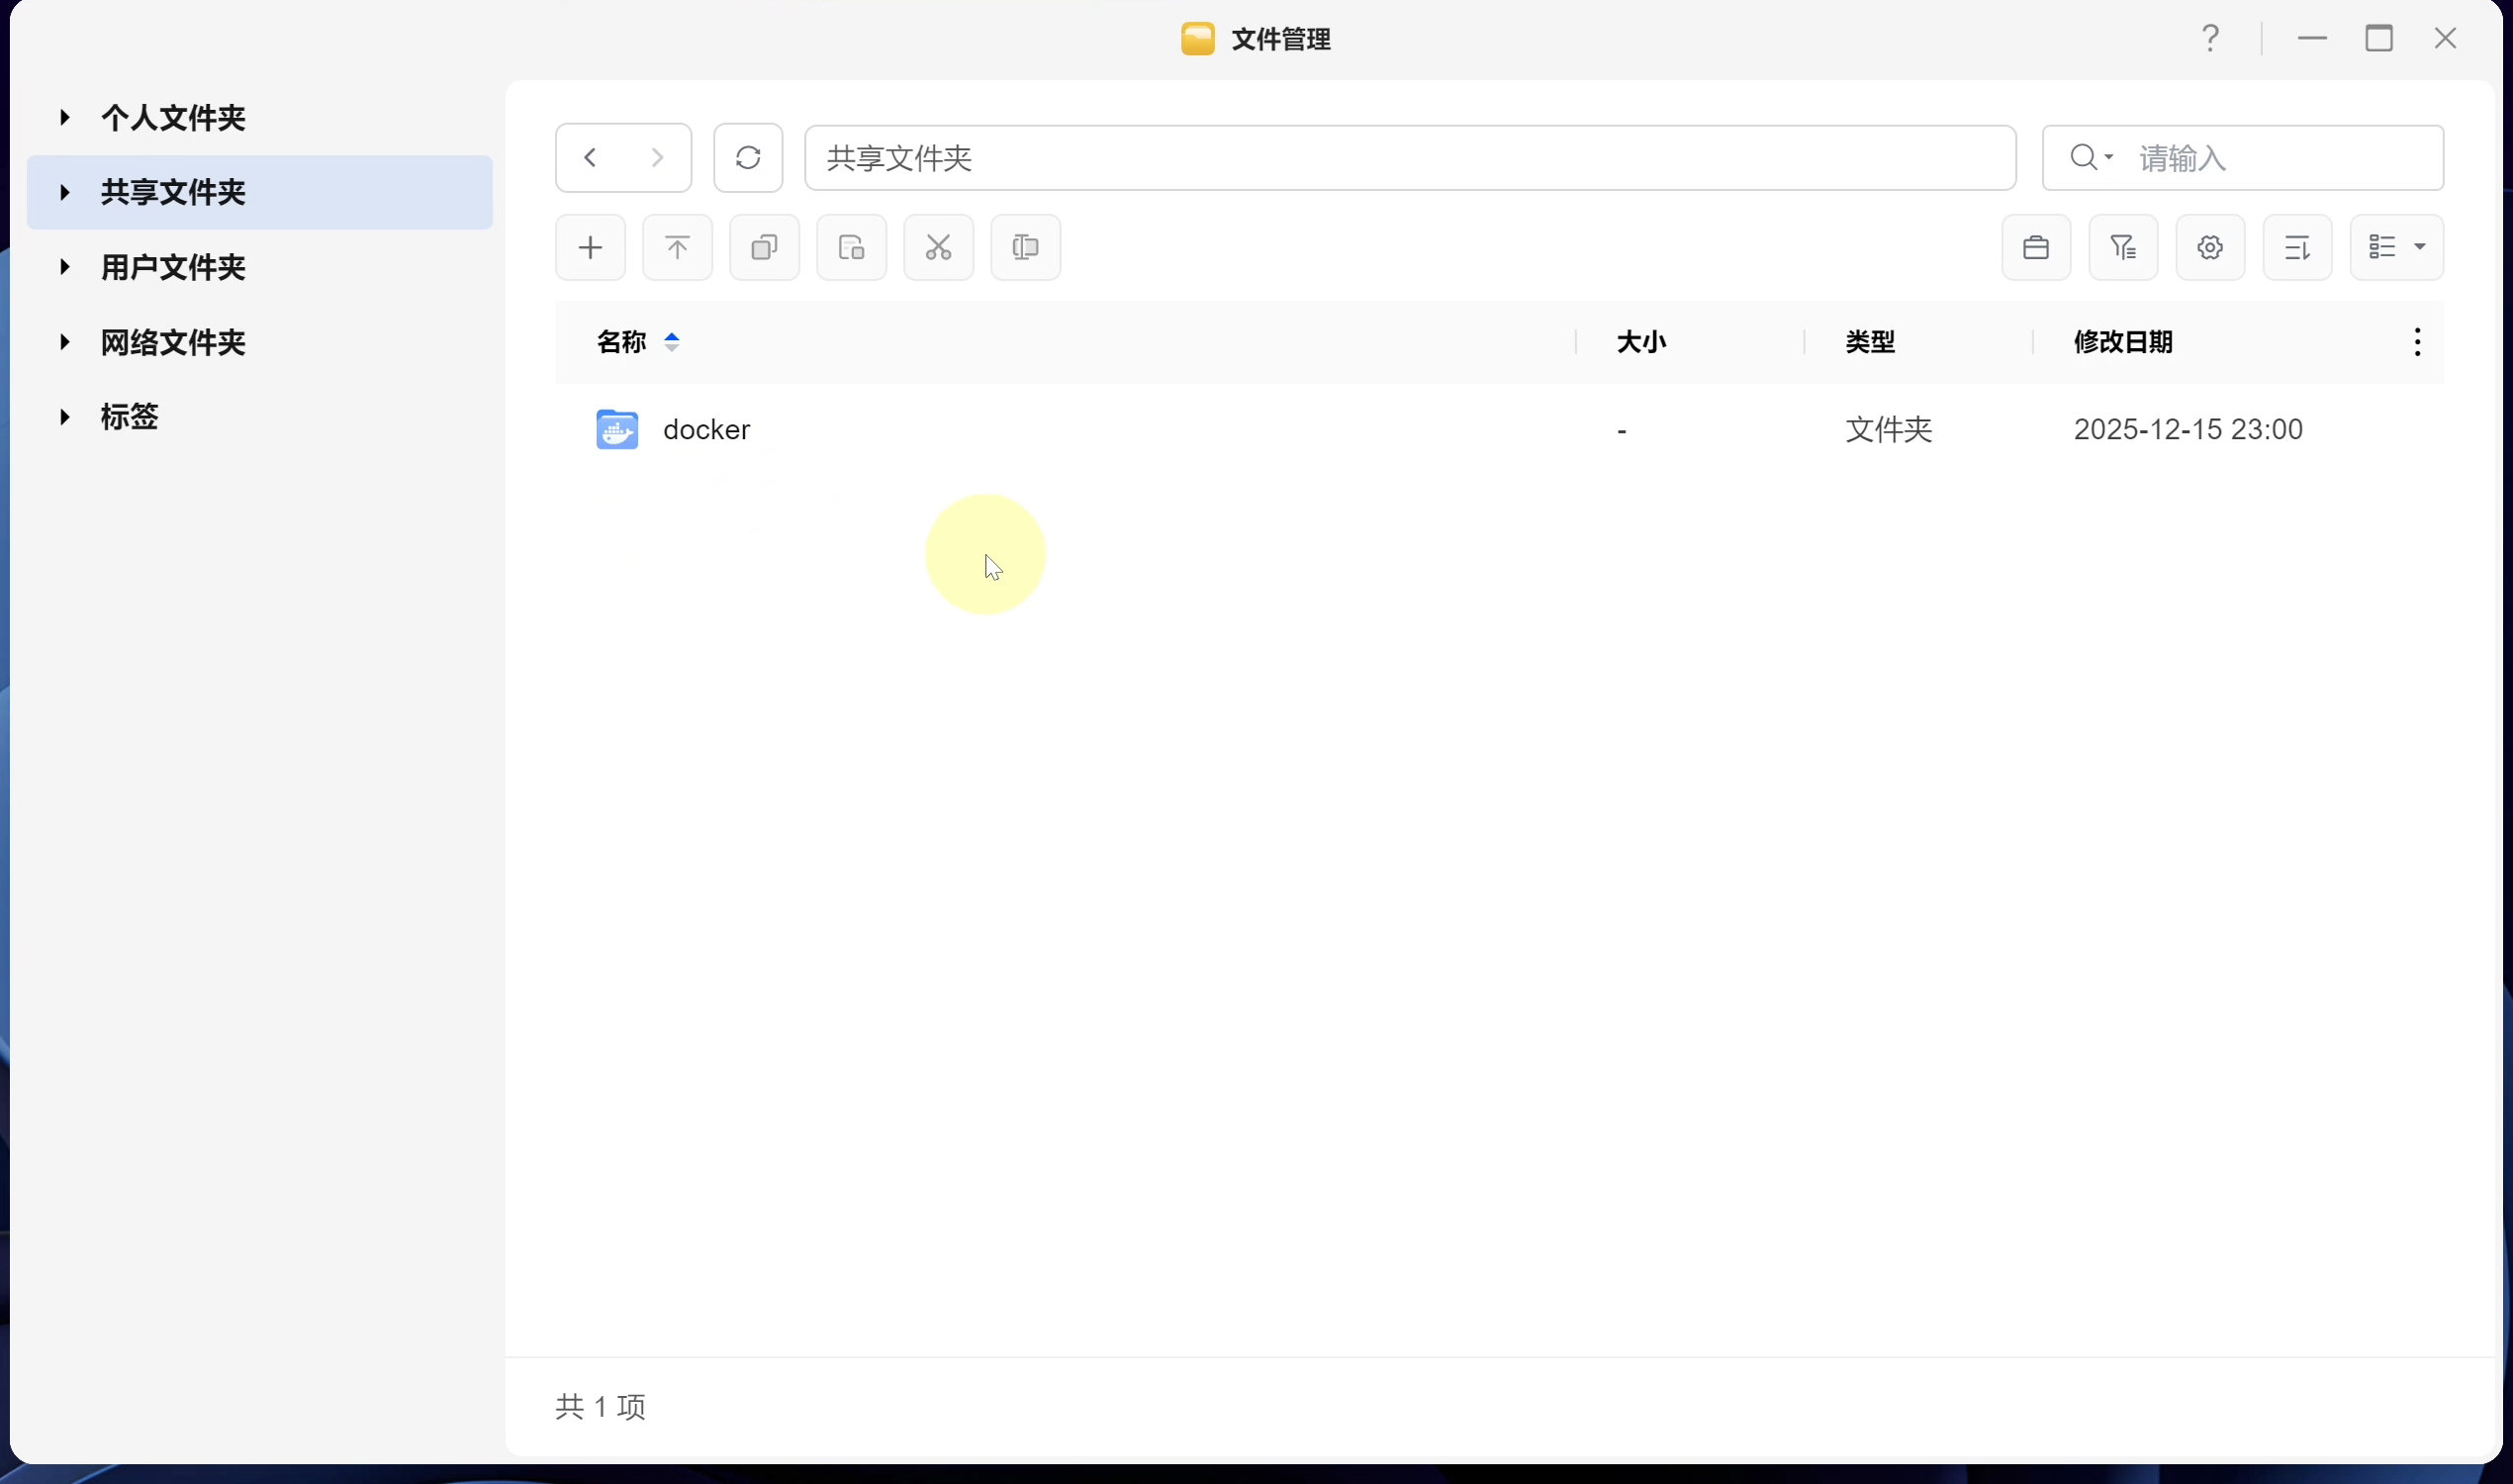Image resolution: width=2513 pixels, height=1484 pixels.
Task: Open the briefcase tools icon
Action: pyautogui.click(x=2036, y=247)
